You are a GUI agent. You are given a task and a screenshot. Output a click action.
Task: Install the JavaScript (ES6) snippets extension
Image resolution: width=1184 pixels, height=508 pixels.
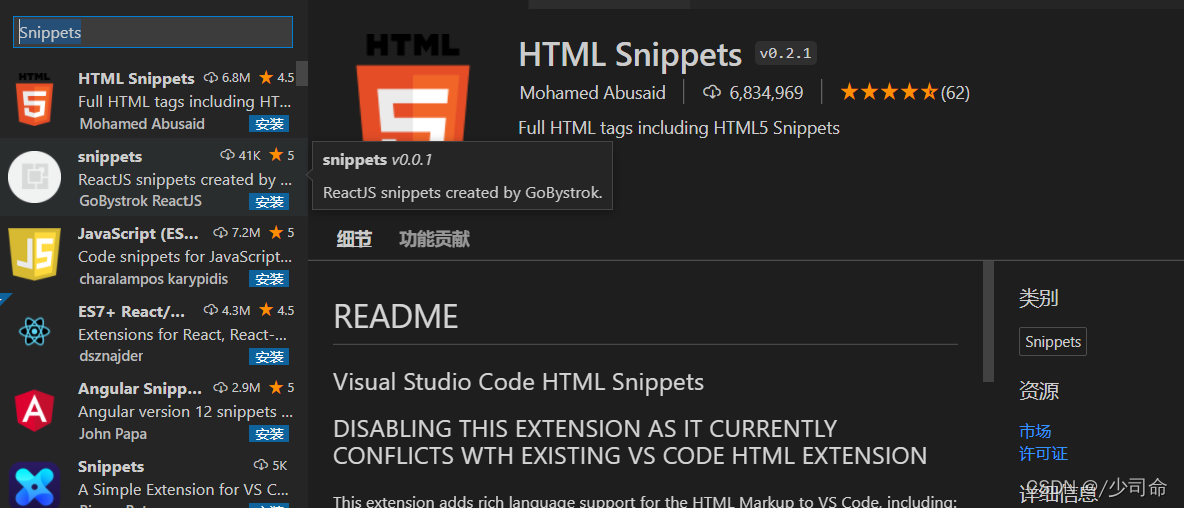[x=269, y=279]
